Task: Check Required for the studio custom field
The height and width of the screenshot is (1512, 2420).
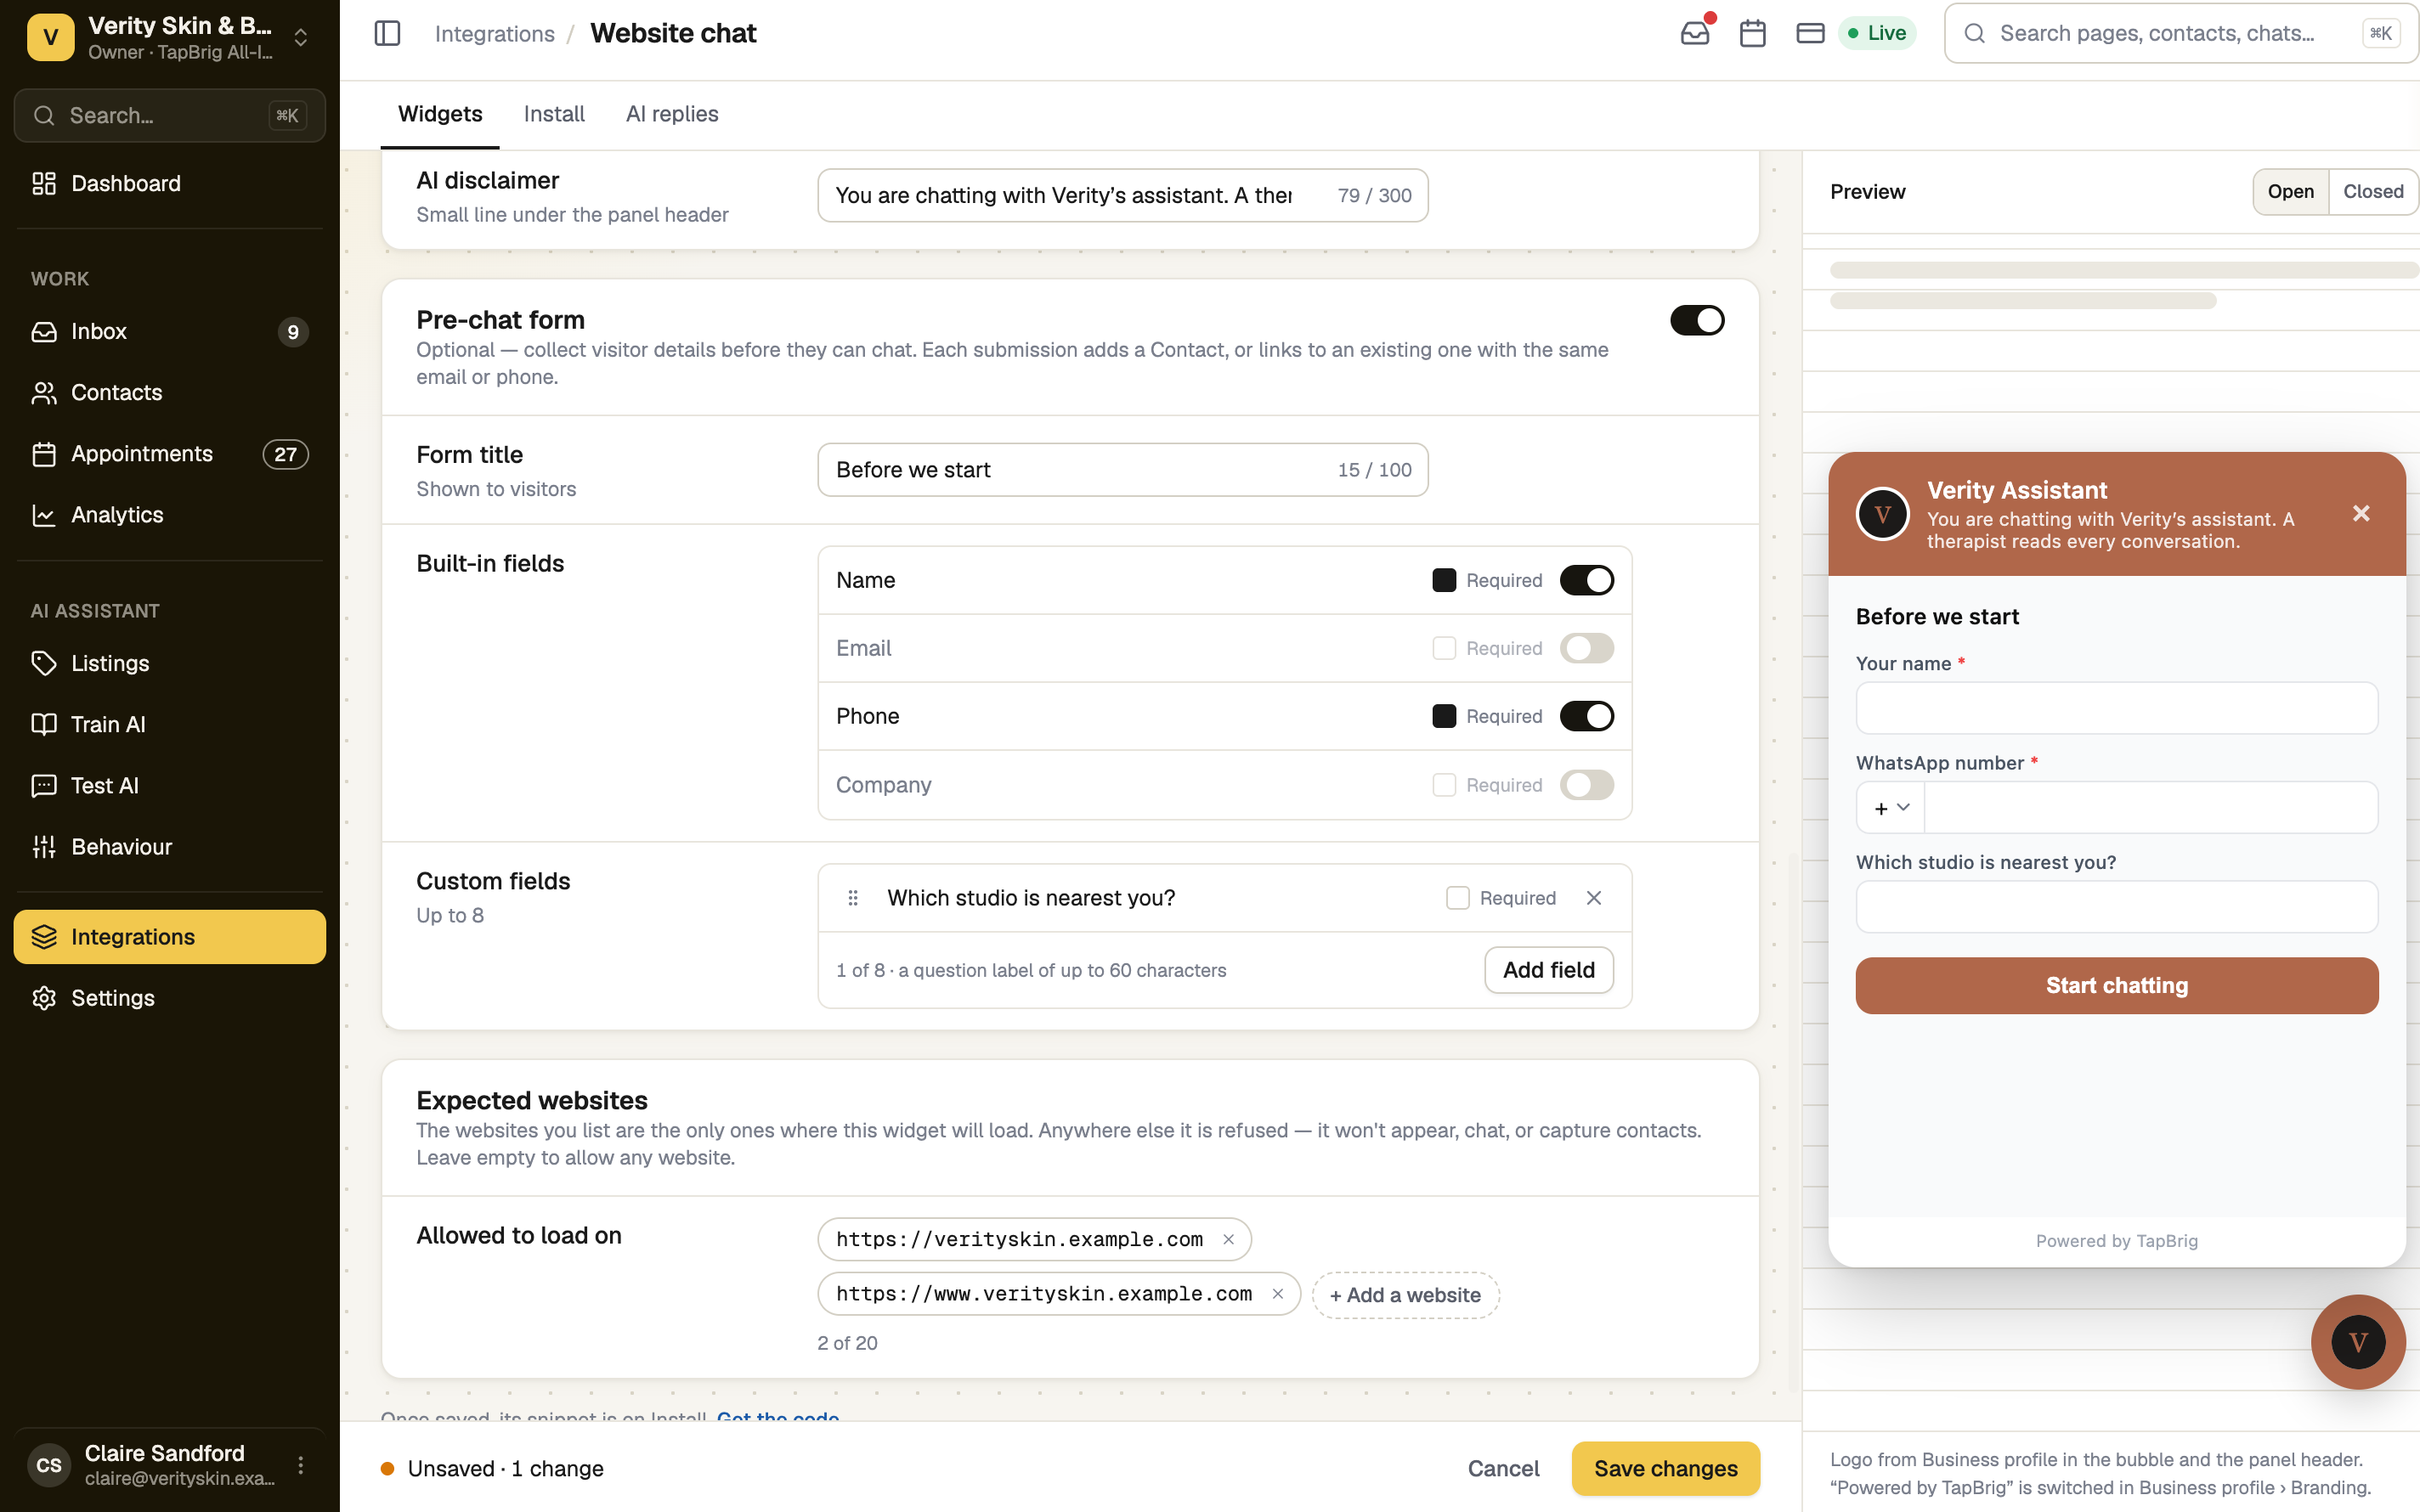Action: [x=1457, y=898]
